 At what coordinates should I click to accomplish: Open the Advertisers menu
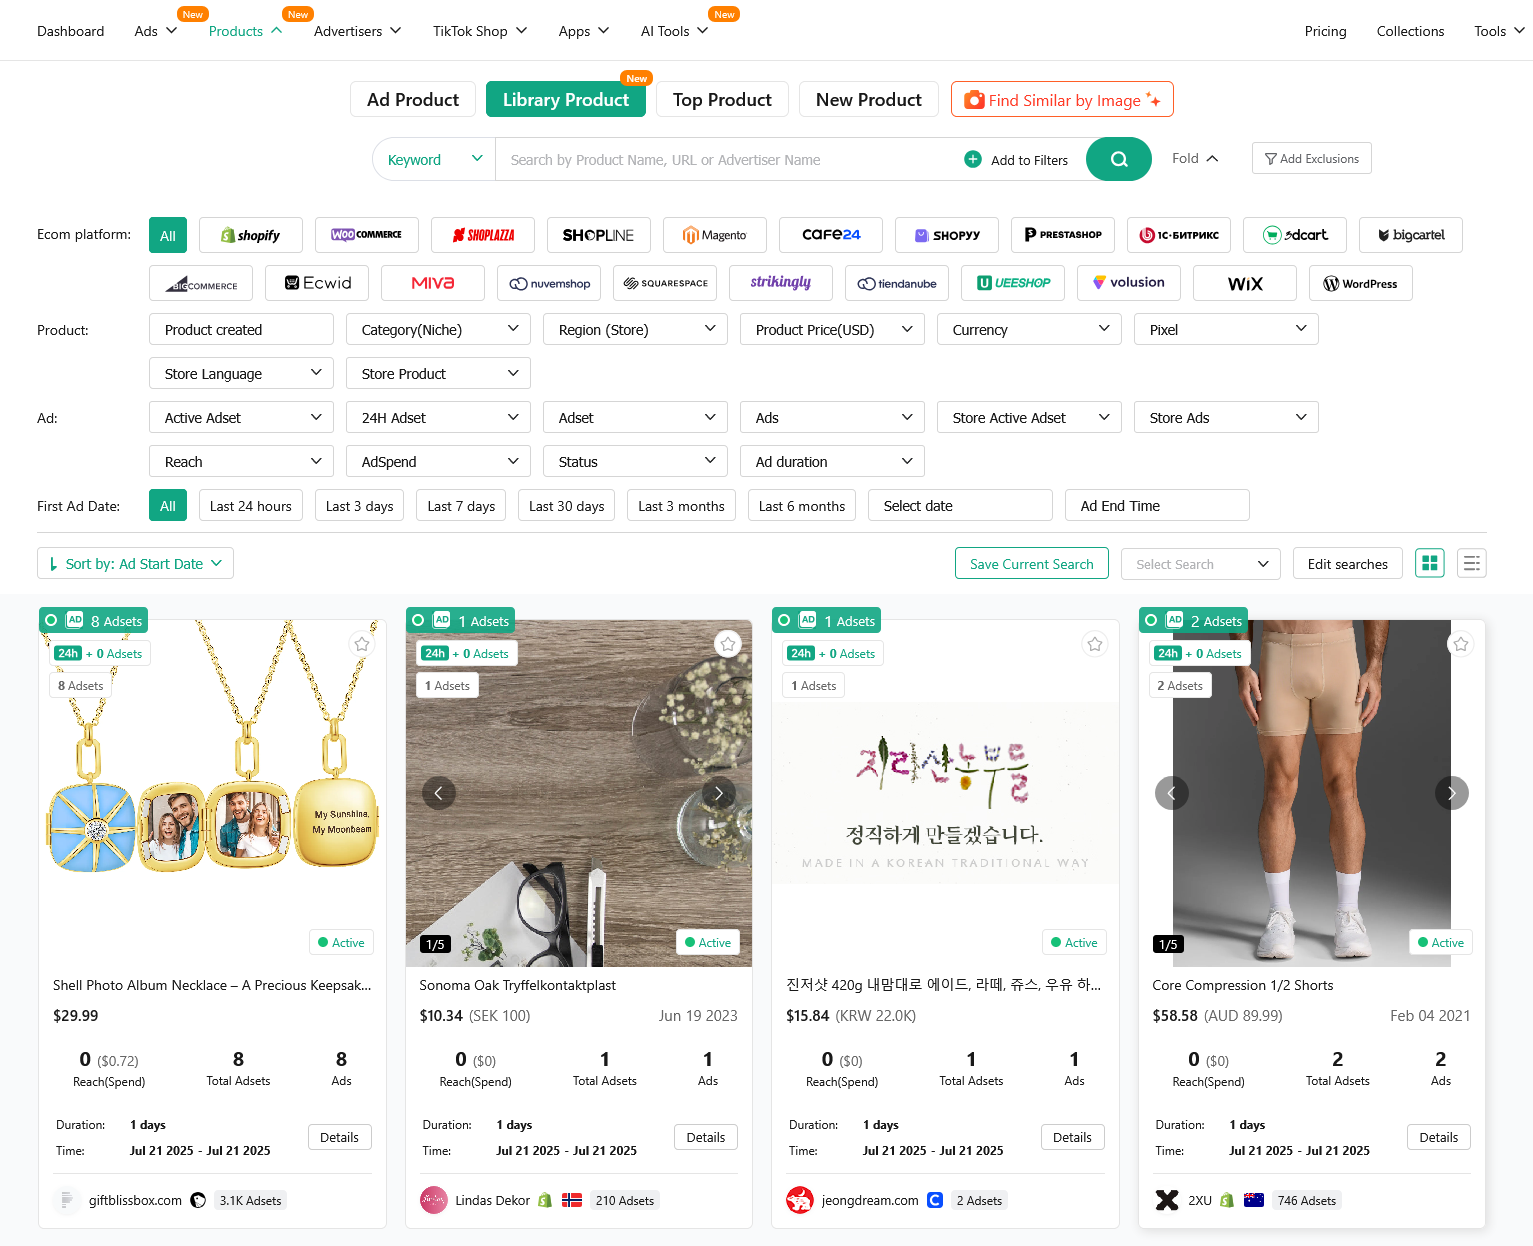point(357,31)
